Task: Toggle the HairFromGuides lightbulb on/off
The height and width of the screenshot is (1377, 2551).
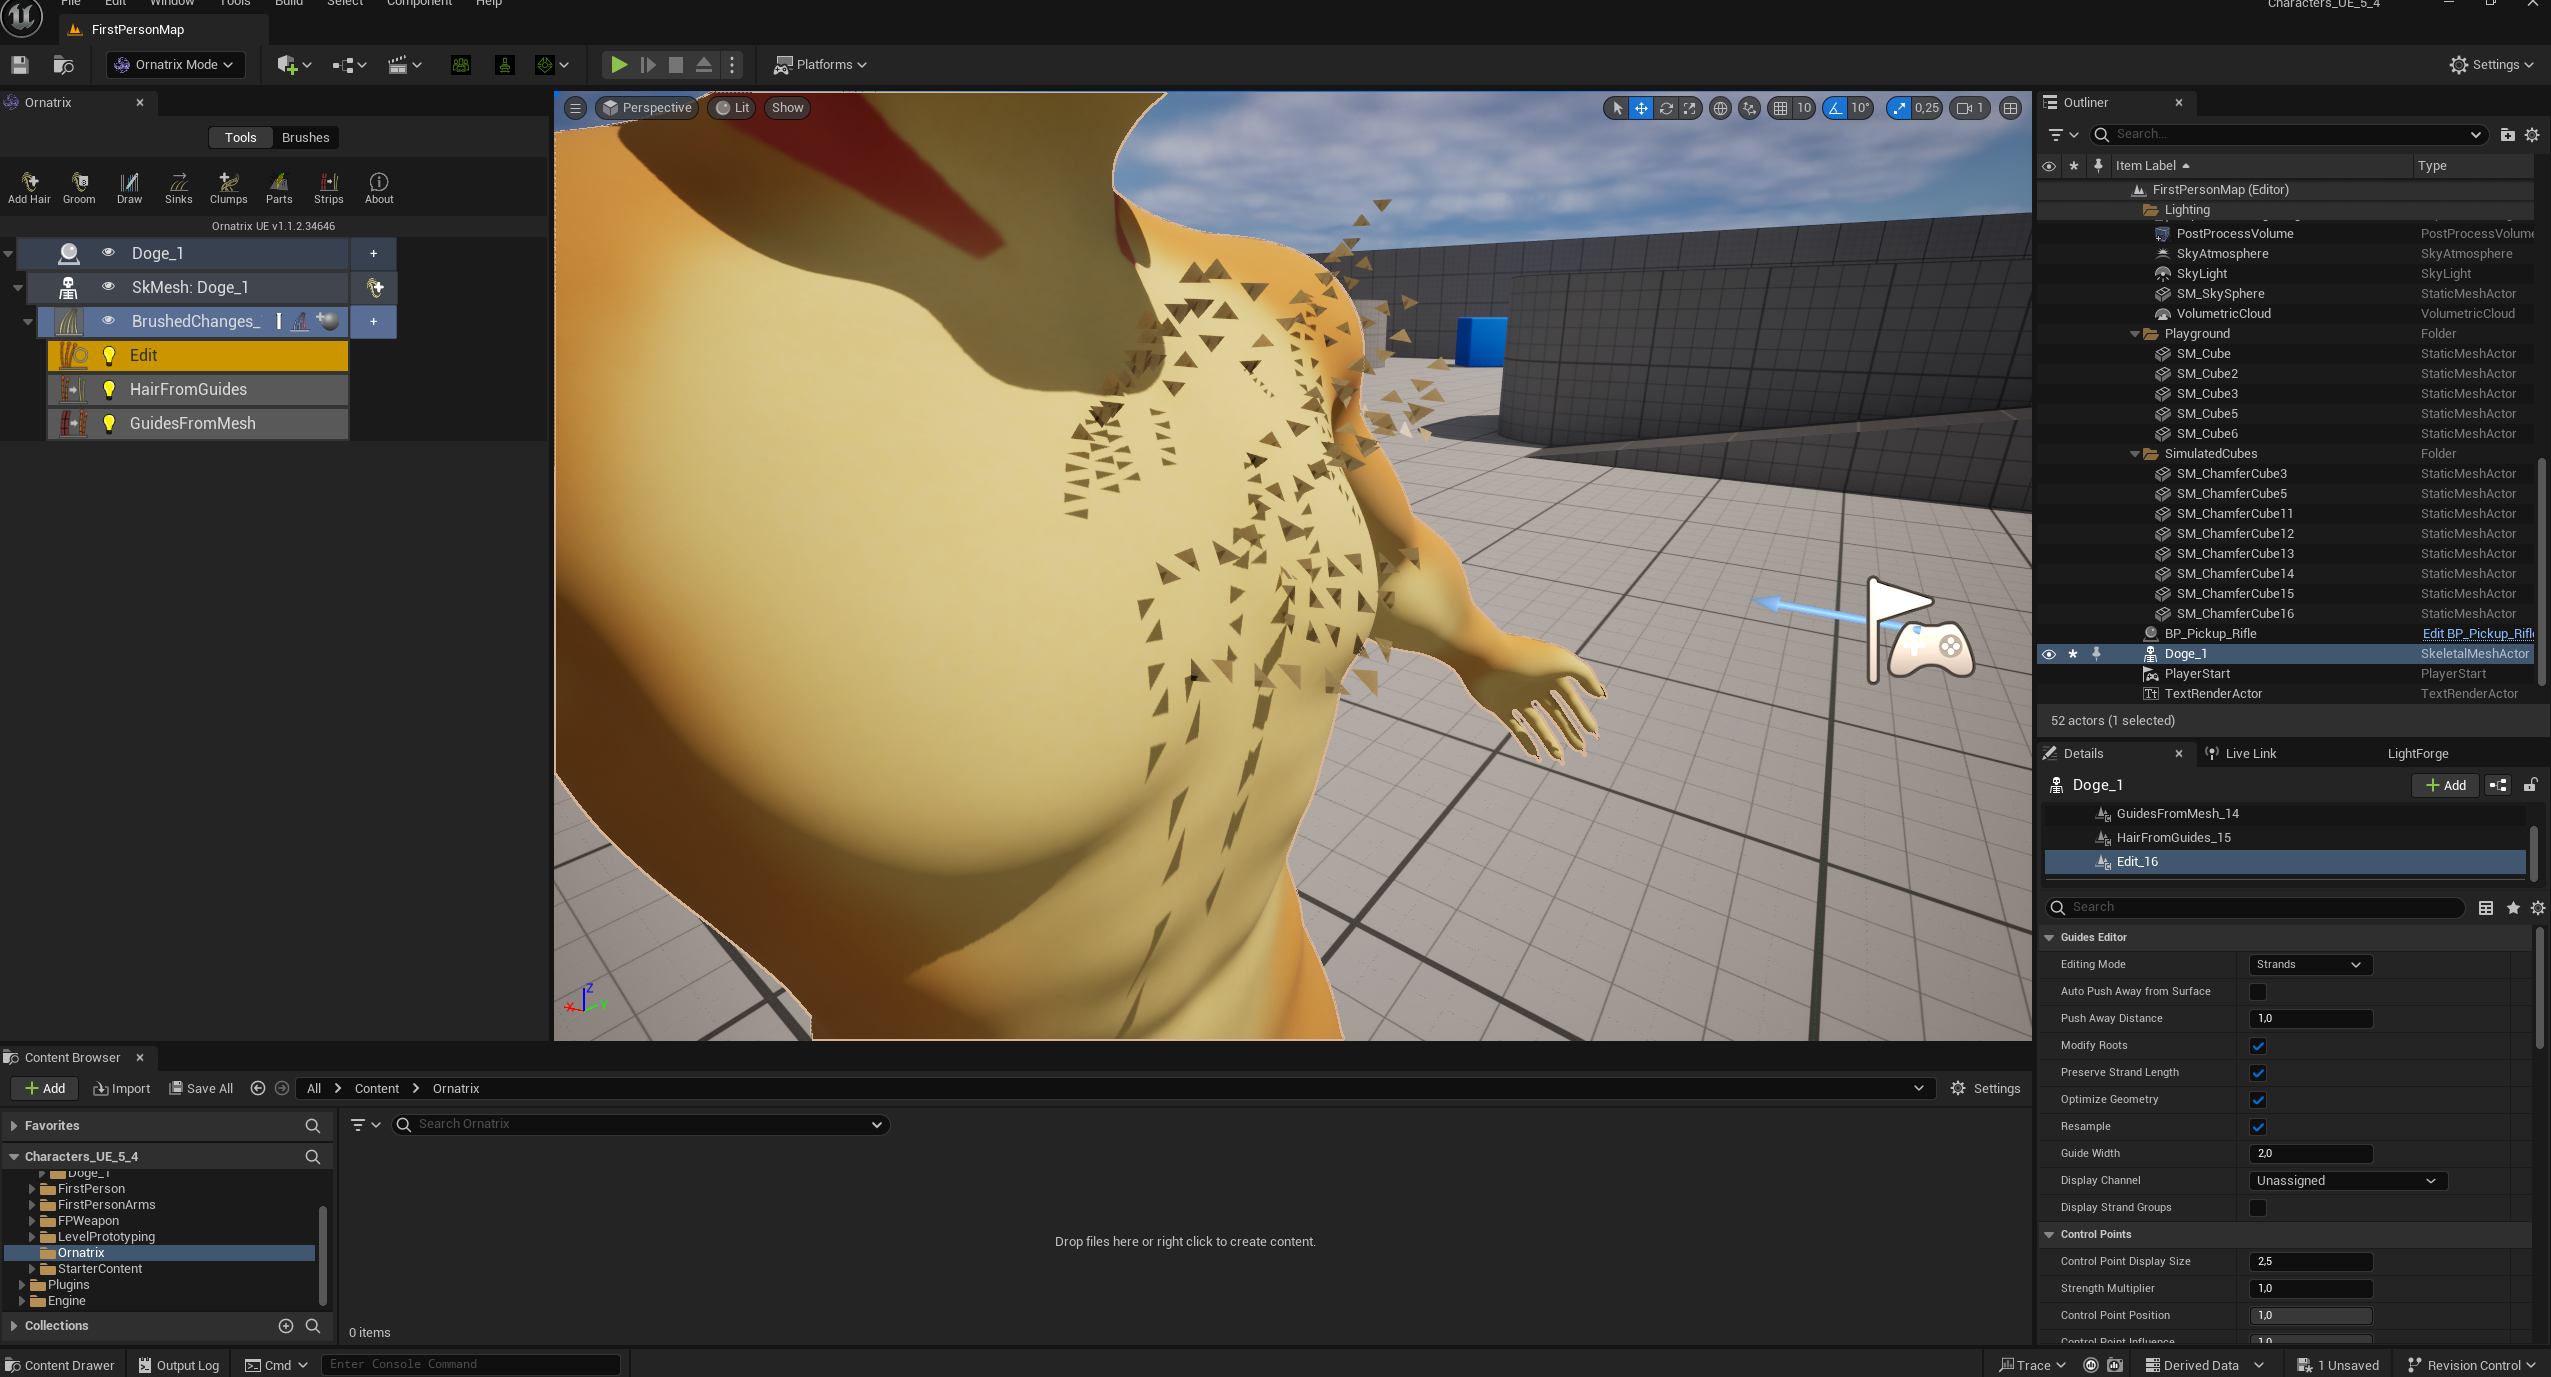Action: (109, 389)
